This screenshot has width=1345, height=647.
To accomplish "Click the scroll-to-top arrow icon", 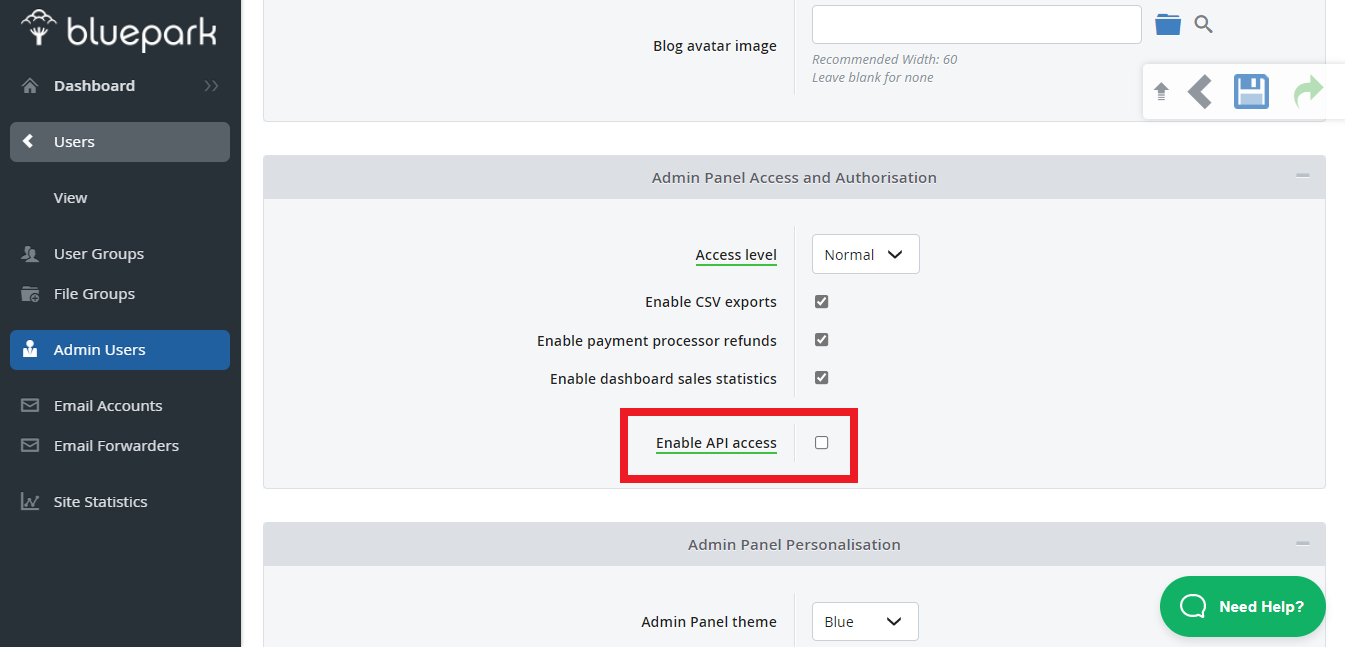I will (x=1161, y=92).
